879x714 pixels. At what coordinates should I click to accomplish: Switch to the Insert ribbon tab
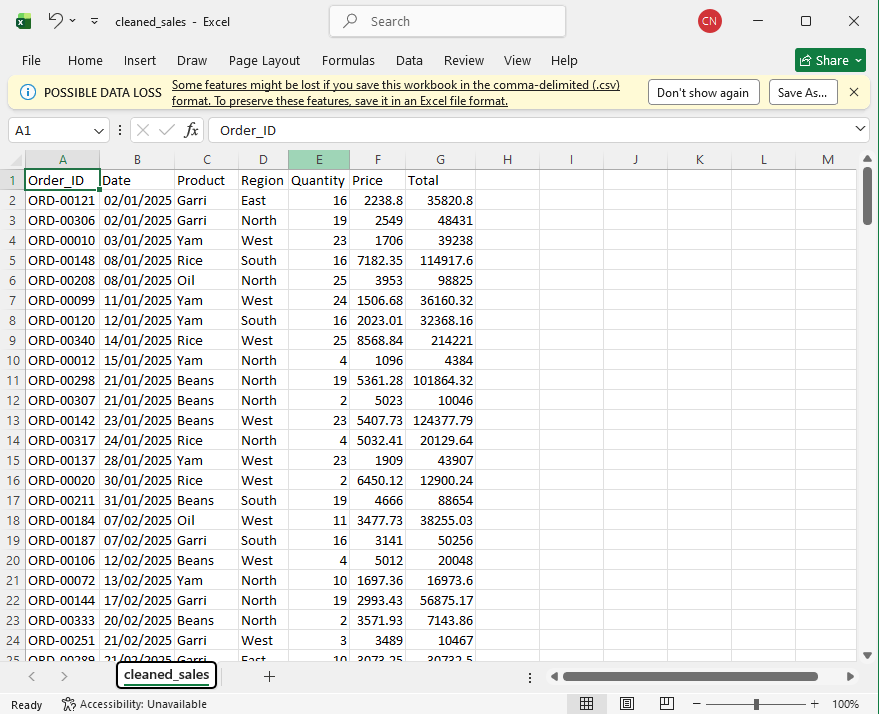[140, 61]
